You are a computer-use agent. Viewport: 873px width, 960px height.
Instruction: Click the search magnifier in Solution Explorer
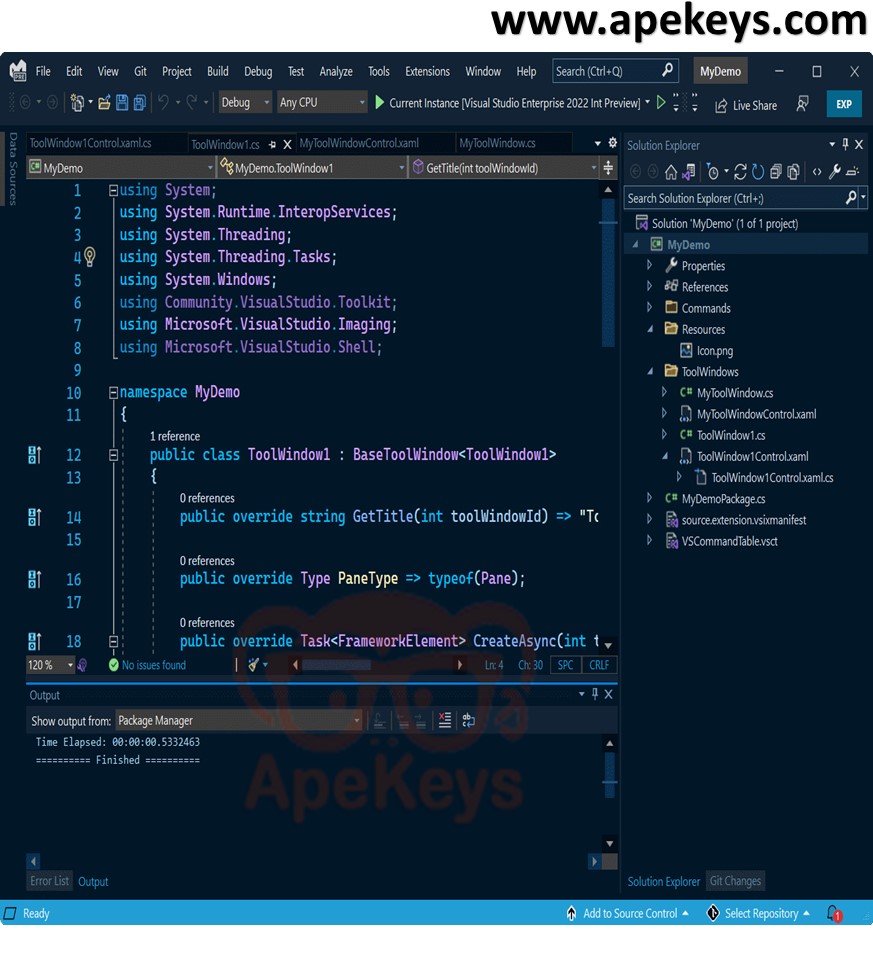coord(851,198)
